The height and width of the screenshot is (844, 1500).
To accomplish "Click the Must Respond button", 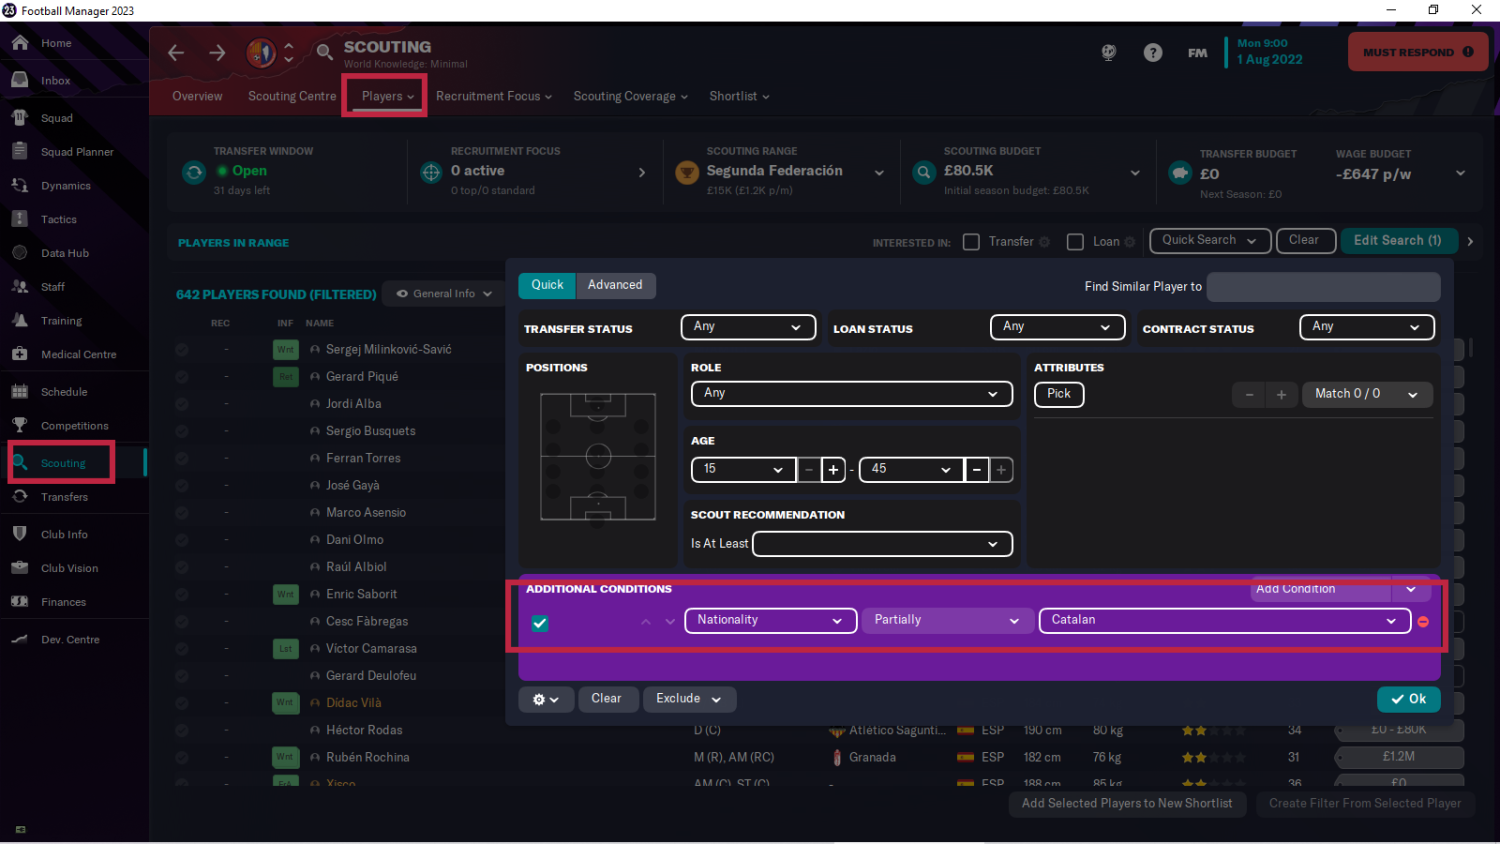I will click(1417, 52).
